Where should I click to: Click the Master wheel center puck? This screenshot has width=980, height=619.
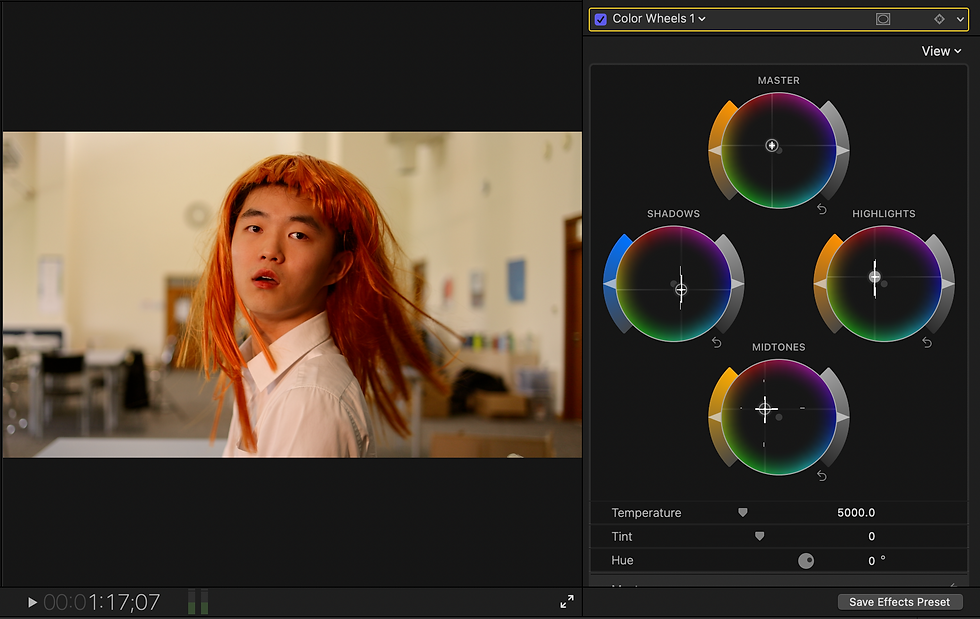[772, 145]
